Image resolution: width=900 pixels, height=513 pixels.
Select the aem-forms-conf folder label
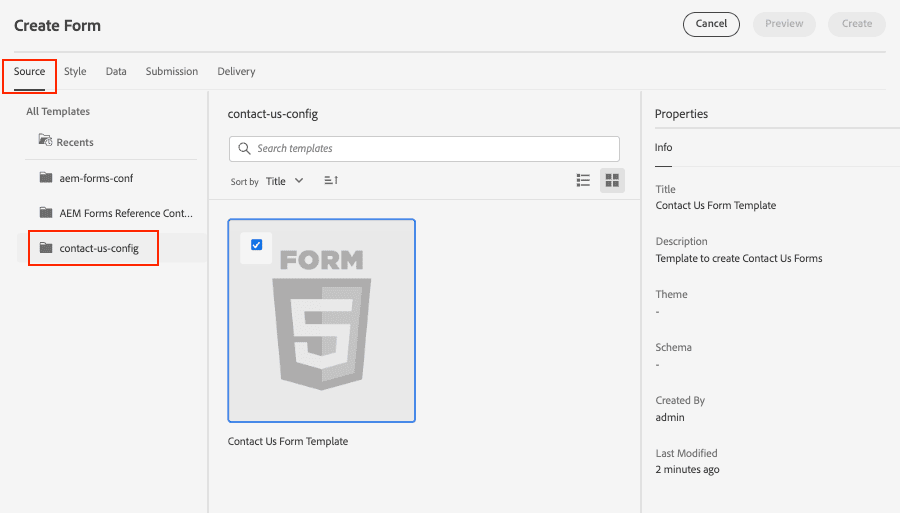coord(96,178)
